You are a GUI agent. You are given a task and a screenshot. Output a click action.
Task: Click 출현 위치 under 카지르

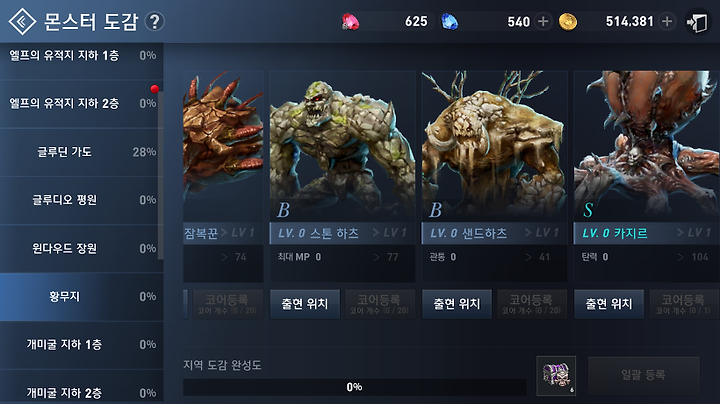click(609, 304)
